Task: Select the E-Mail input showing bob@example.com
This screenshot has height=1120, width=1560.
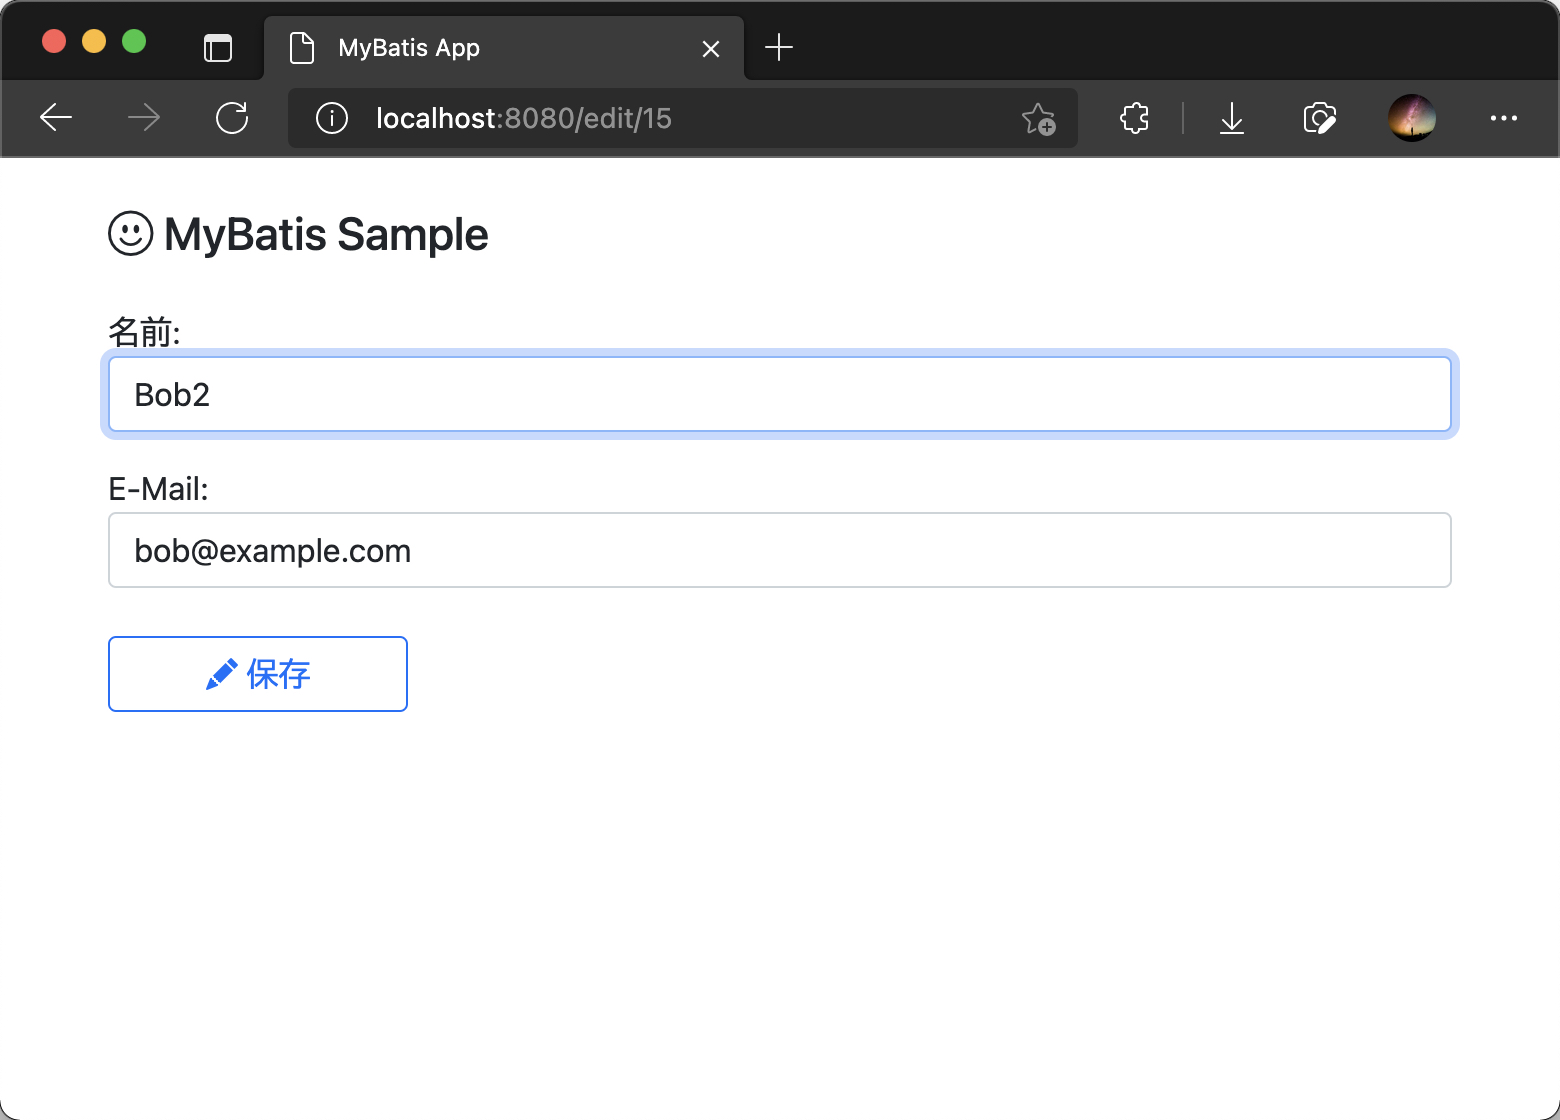Action: (780, 550)
